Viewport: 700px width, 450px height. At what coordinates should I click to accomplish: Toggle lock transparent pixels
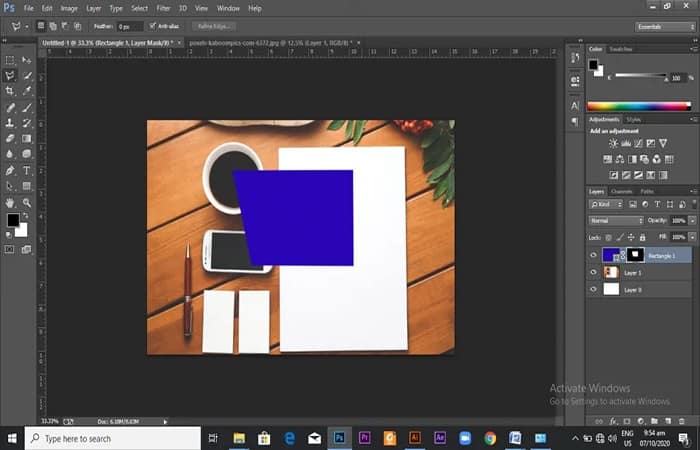click(608, 238)
